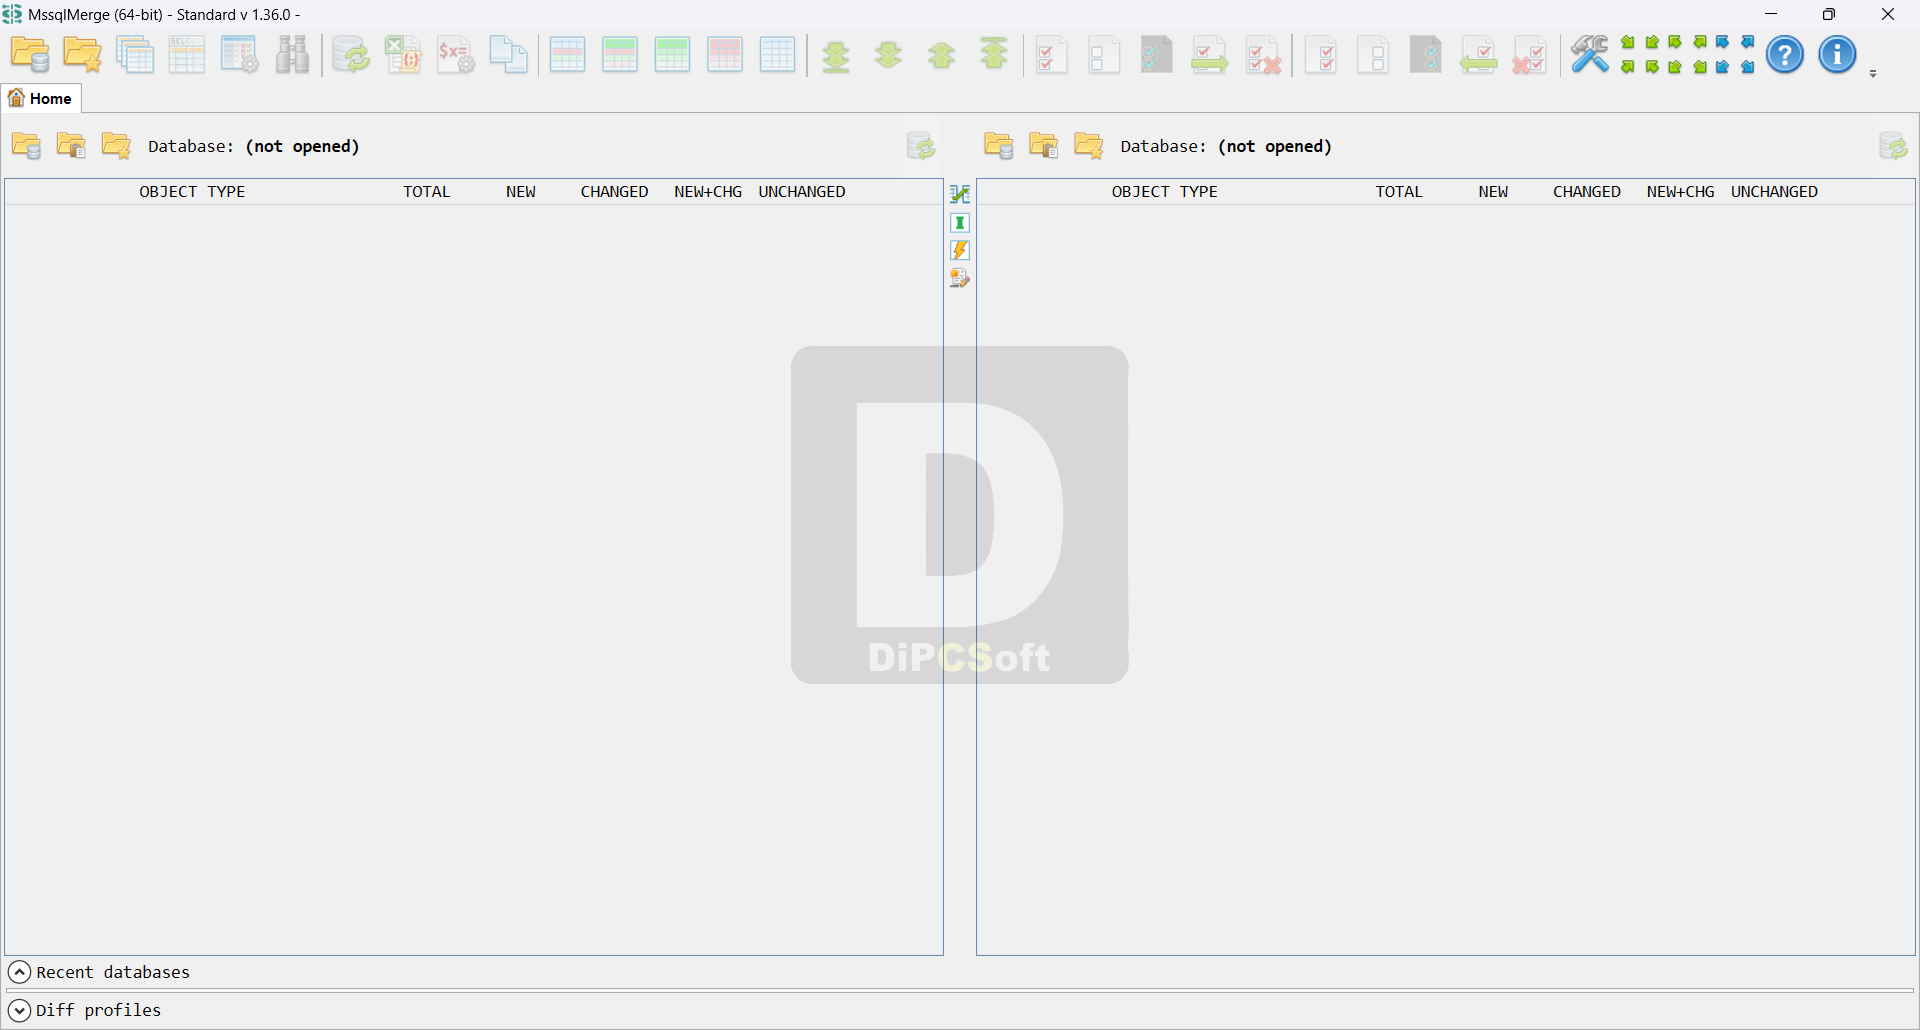1920x1030 pixels.
Task: Click the double up arrow previous-difference icon
Action: coord(942,55)
